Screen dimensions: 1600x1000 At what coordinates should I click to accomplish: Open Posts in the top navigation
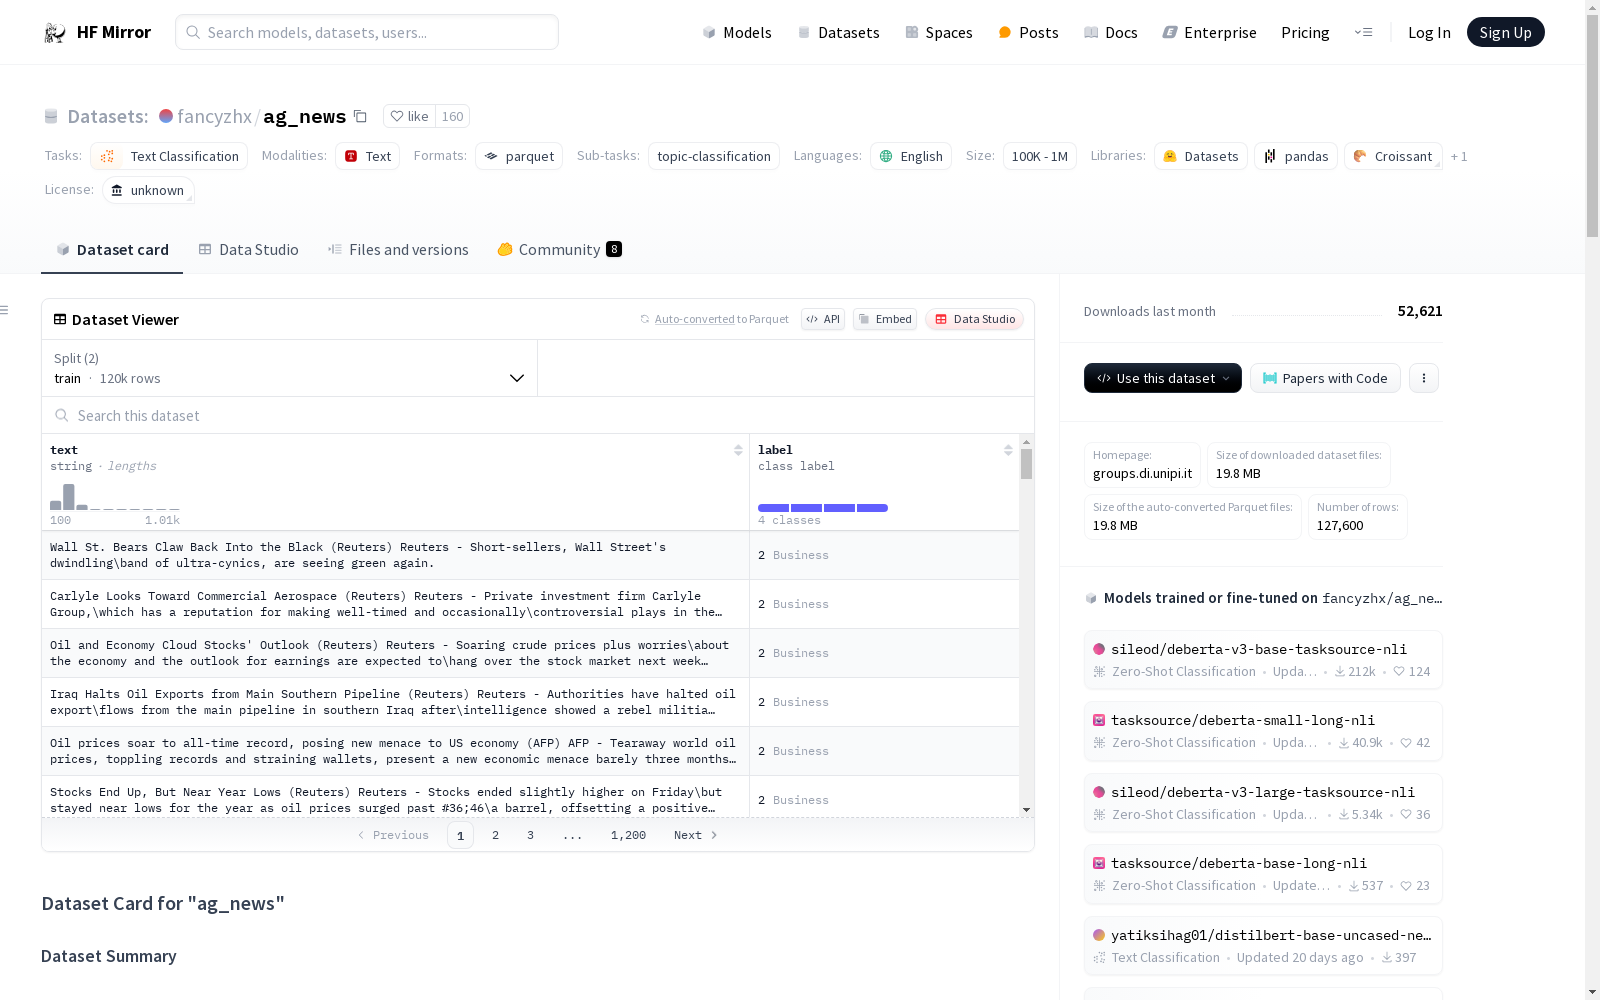[1028, 33]
